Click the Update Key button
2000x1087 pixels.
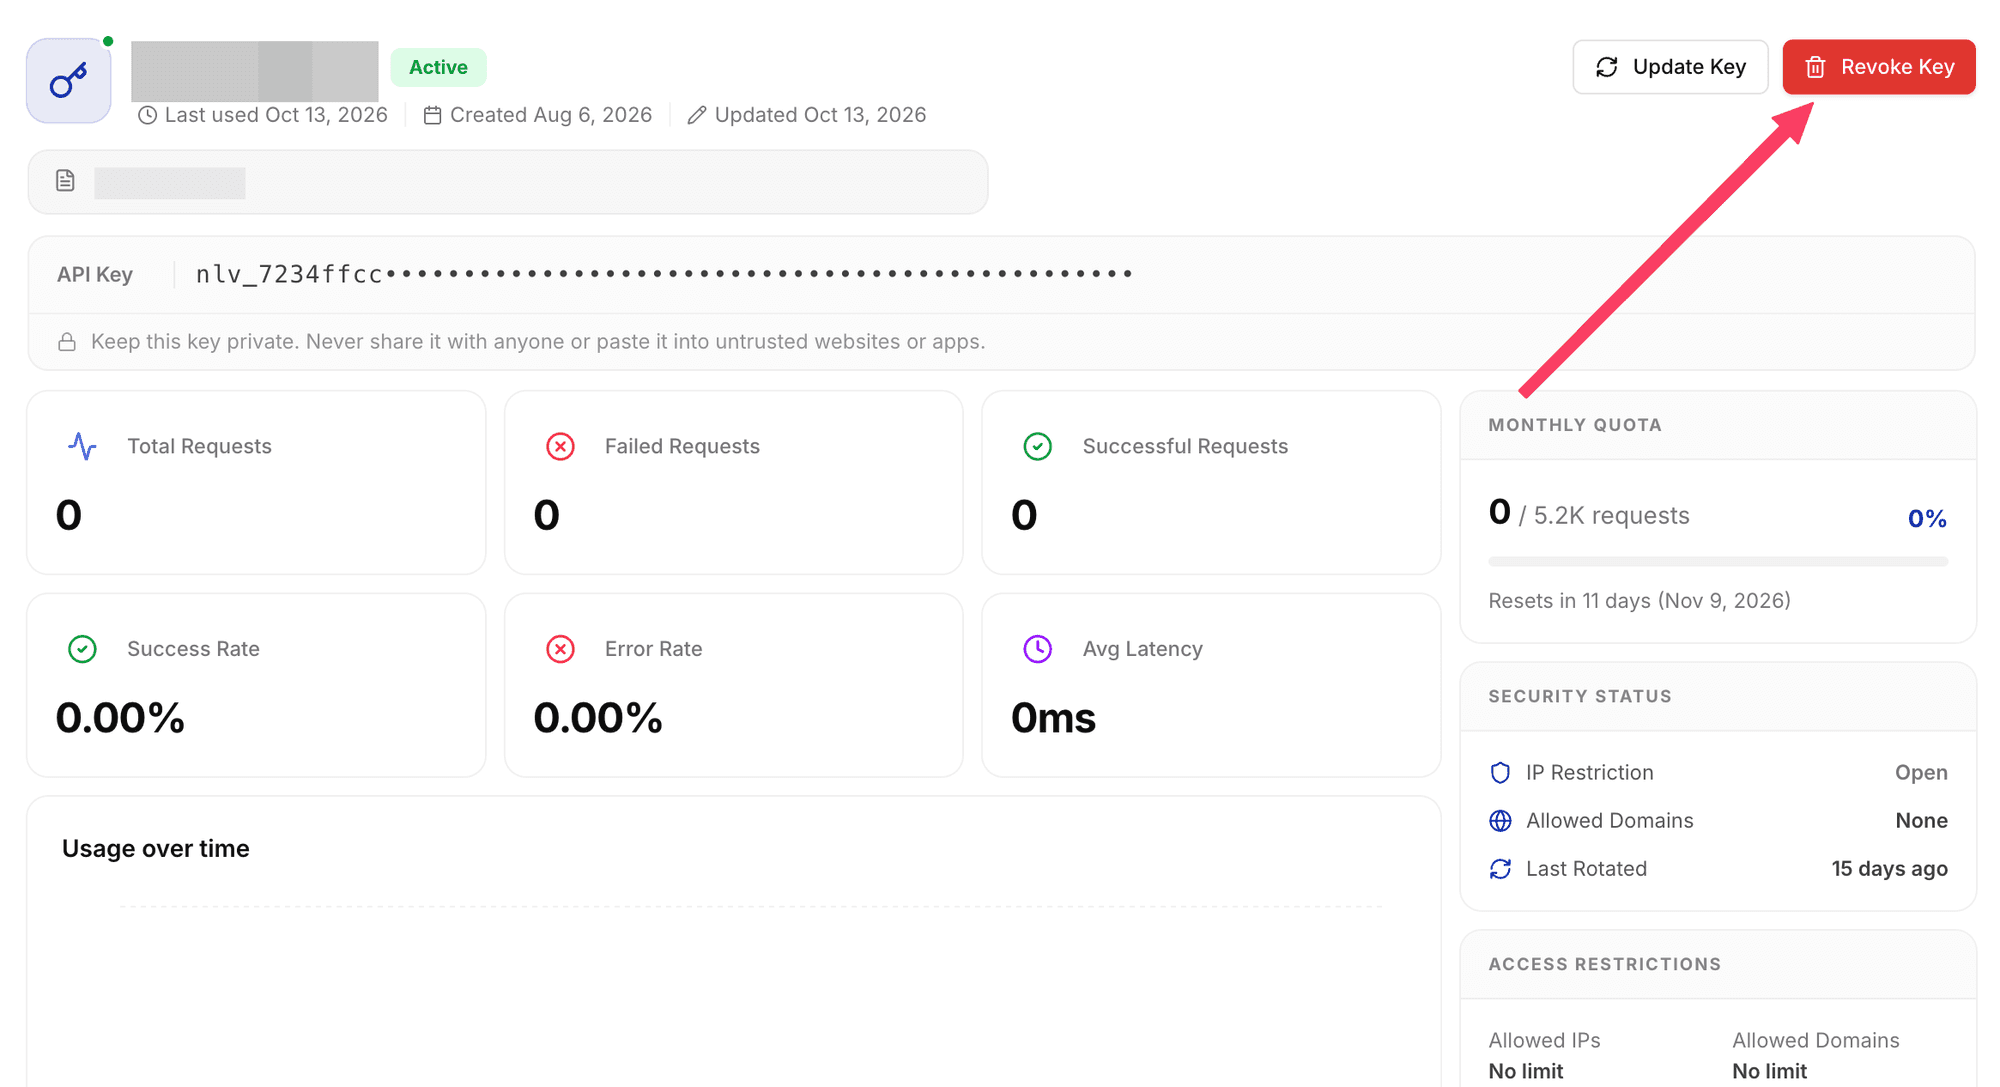click(x=1670, y=67)
